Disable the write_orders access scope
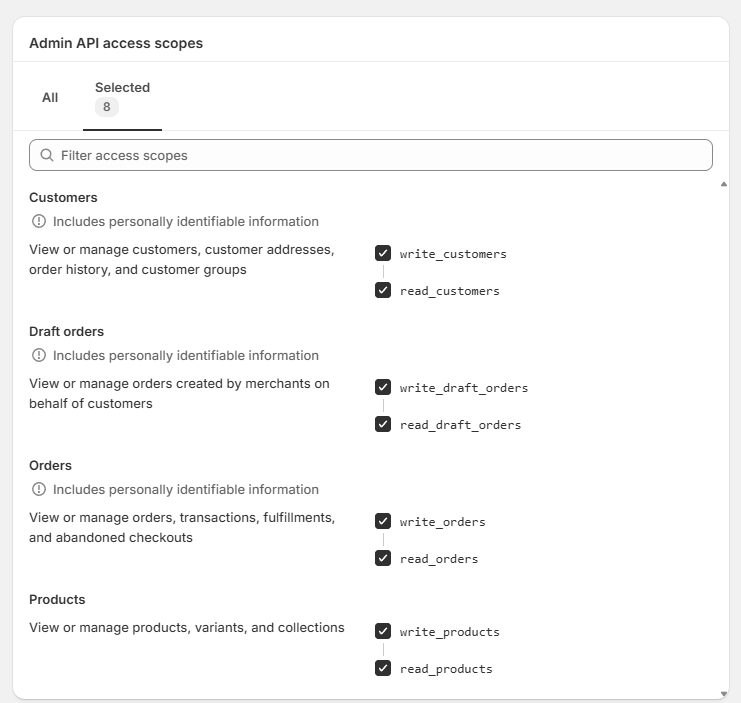The width and height of the screenshot is (741, 703). click(383, 521)
